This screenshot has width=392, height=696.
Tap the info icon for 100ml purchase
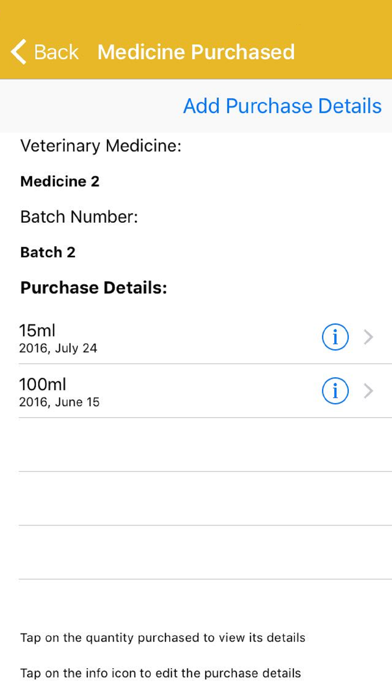click(x=335, y=391)
